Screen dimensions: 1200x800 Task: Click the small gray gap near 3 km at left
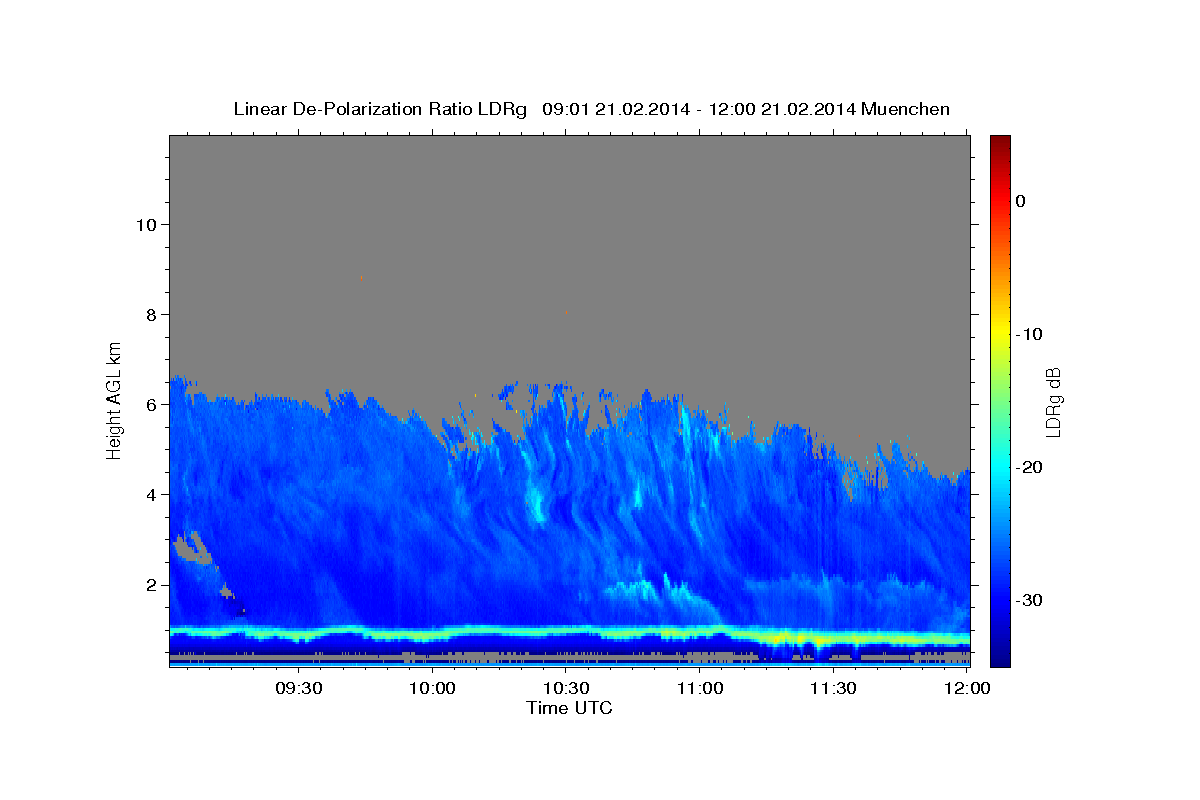[192, 547]
